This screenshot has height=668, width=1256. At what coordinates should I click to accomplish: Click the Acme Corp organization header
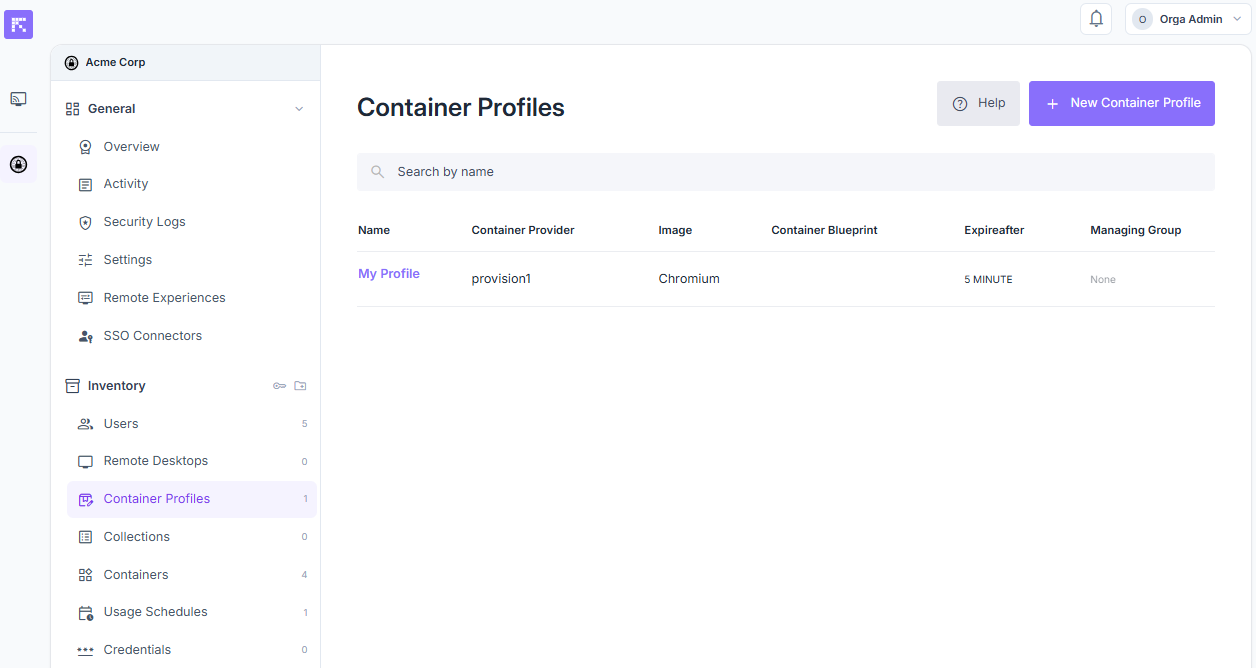185,62
